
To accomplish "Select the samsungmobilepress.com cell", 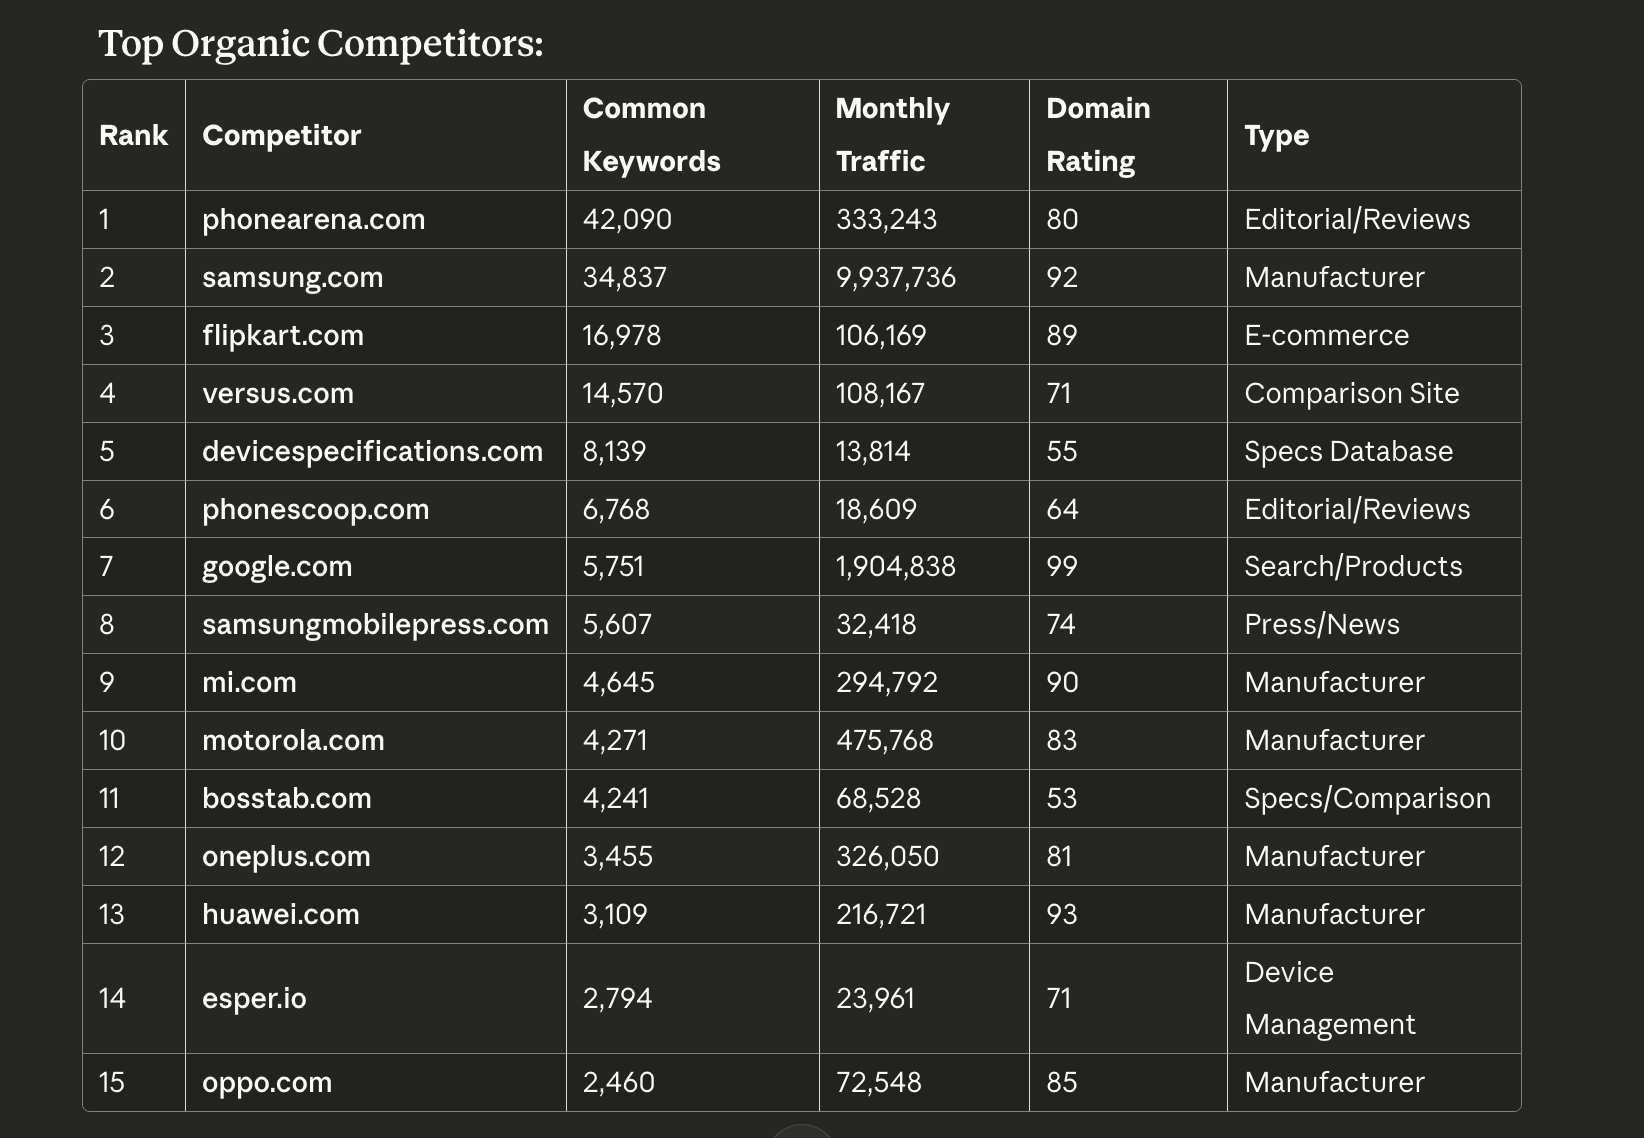I will click(375, 624).
